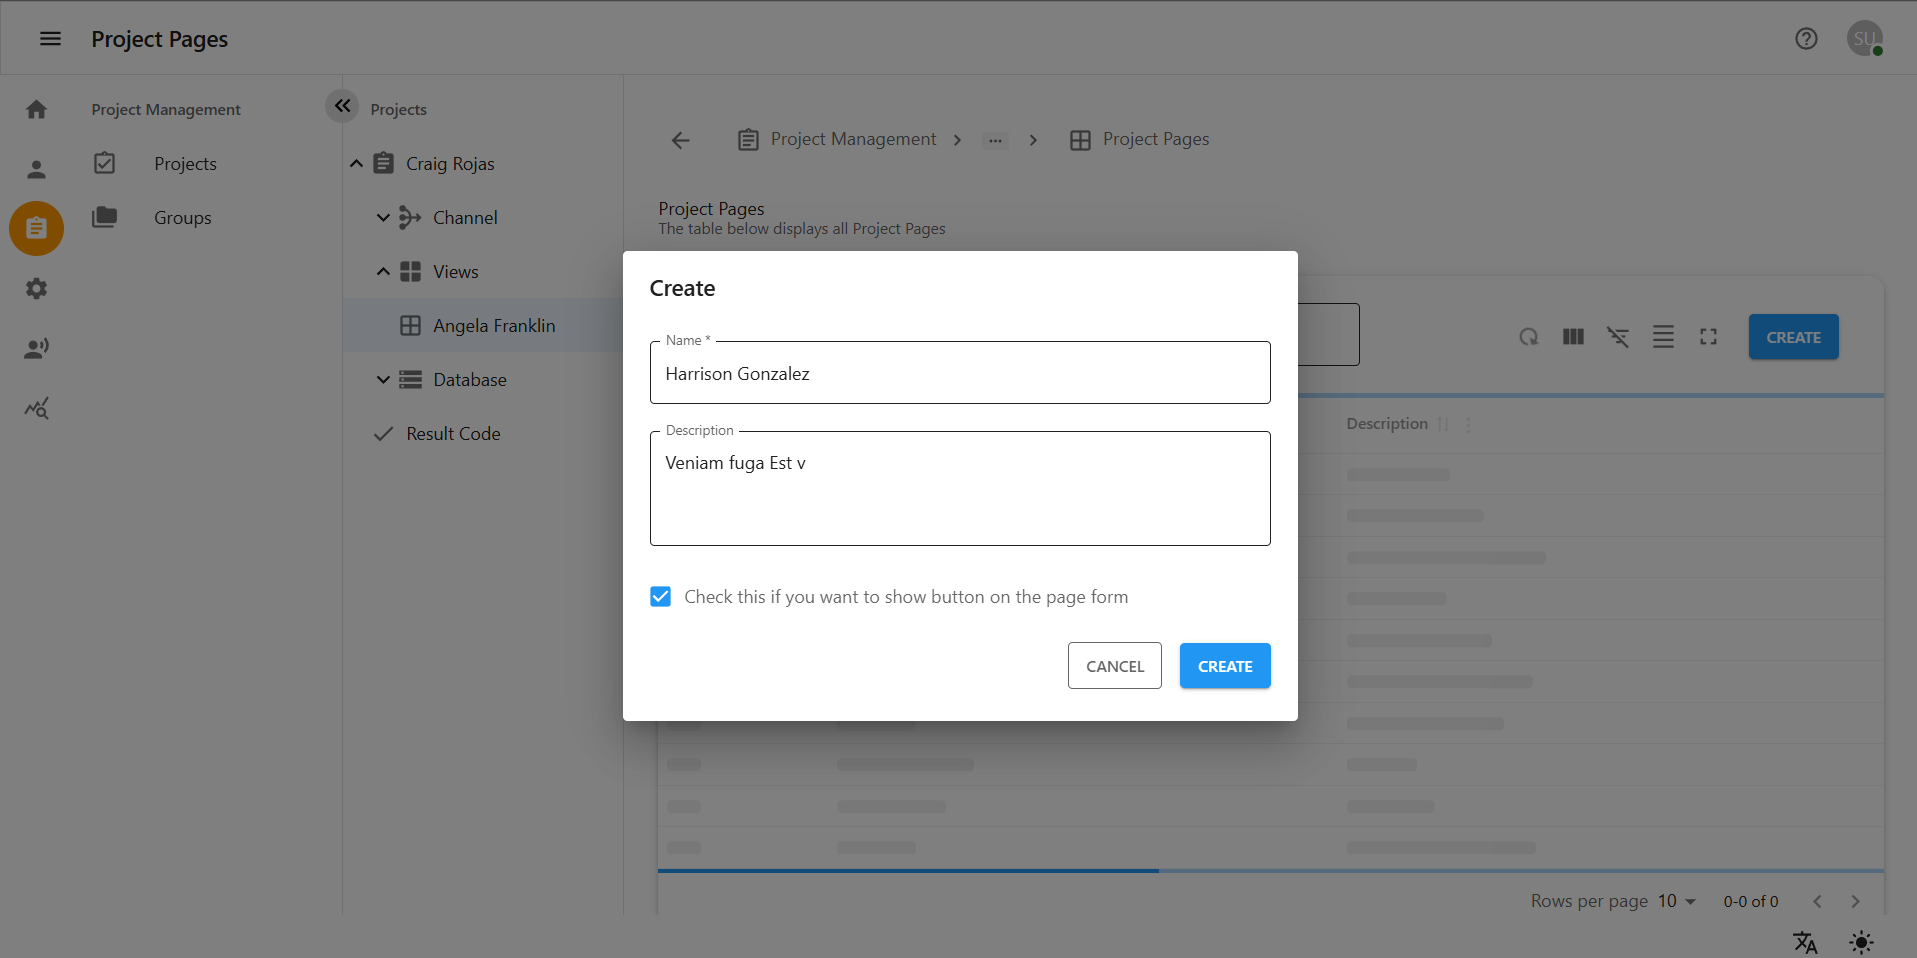Uncheck the show button on page form checkbox

pyautogui.click(x=660, y=596)
